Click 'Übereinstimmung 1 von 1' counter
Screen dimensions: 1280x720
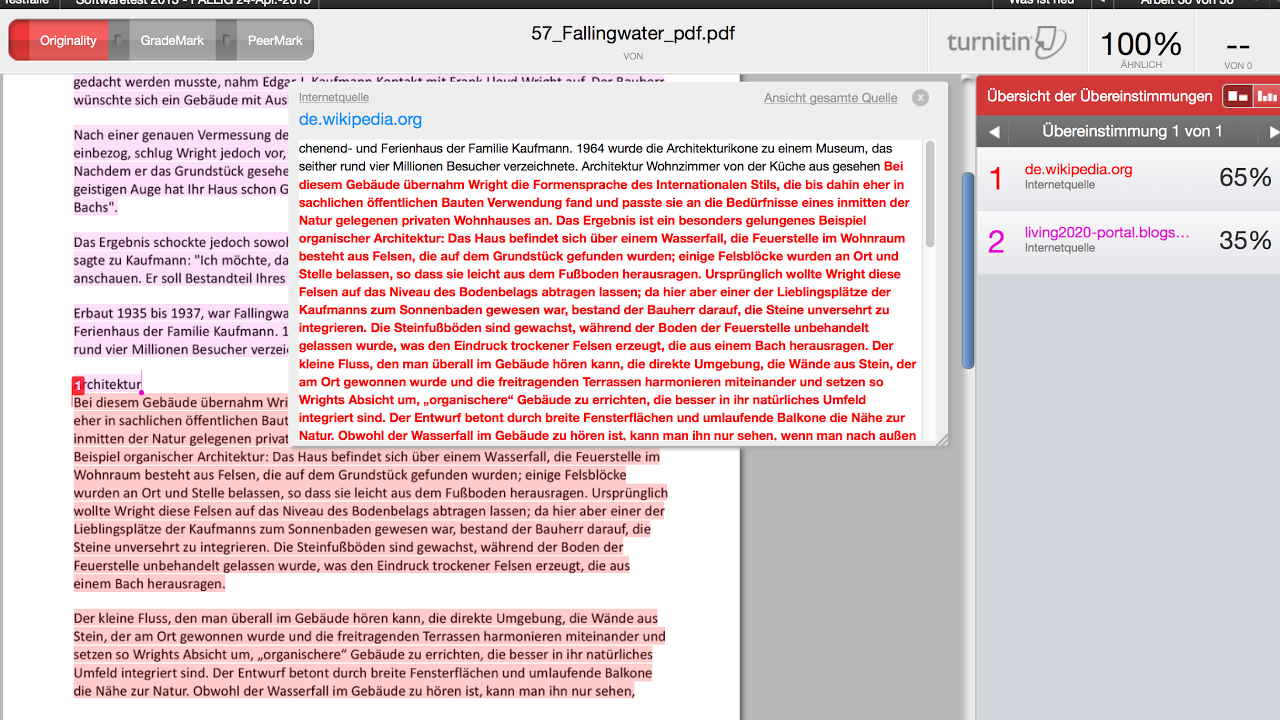1132,131
